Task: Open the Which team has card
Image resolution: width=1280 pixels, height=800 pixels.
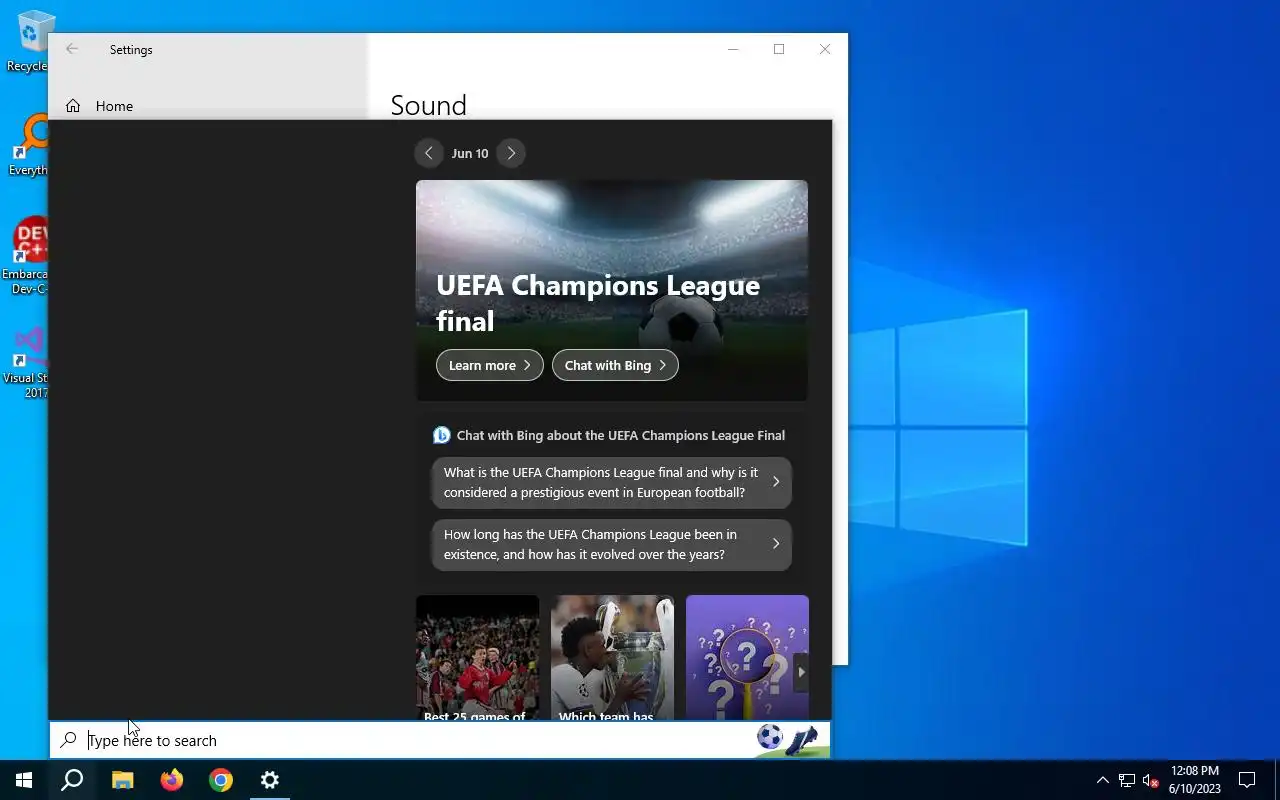Action: [612, 658]
